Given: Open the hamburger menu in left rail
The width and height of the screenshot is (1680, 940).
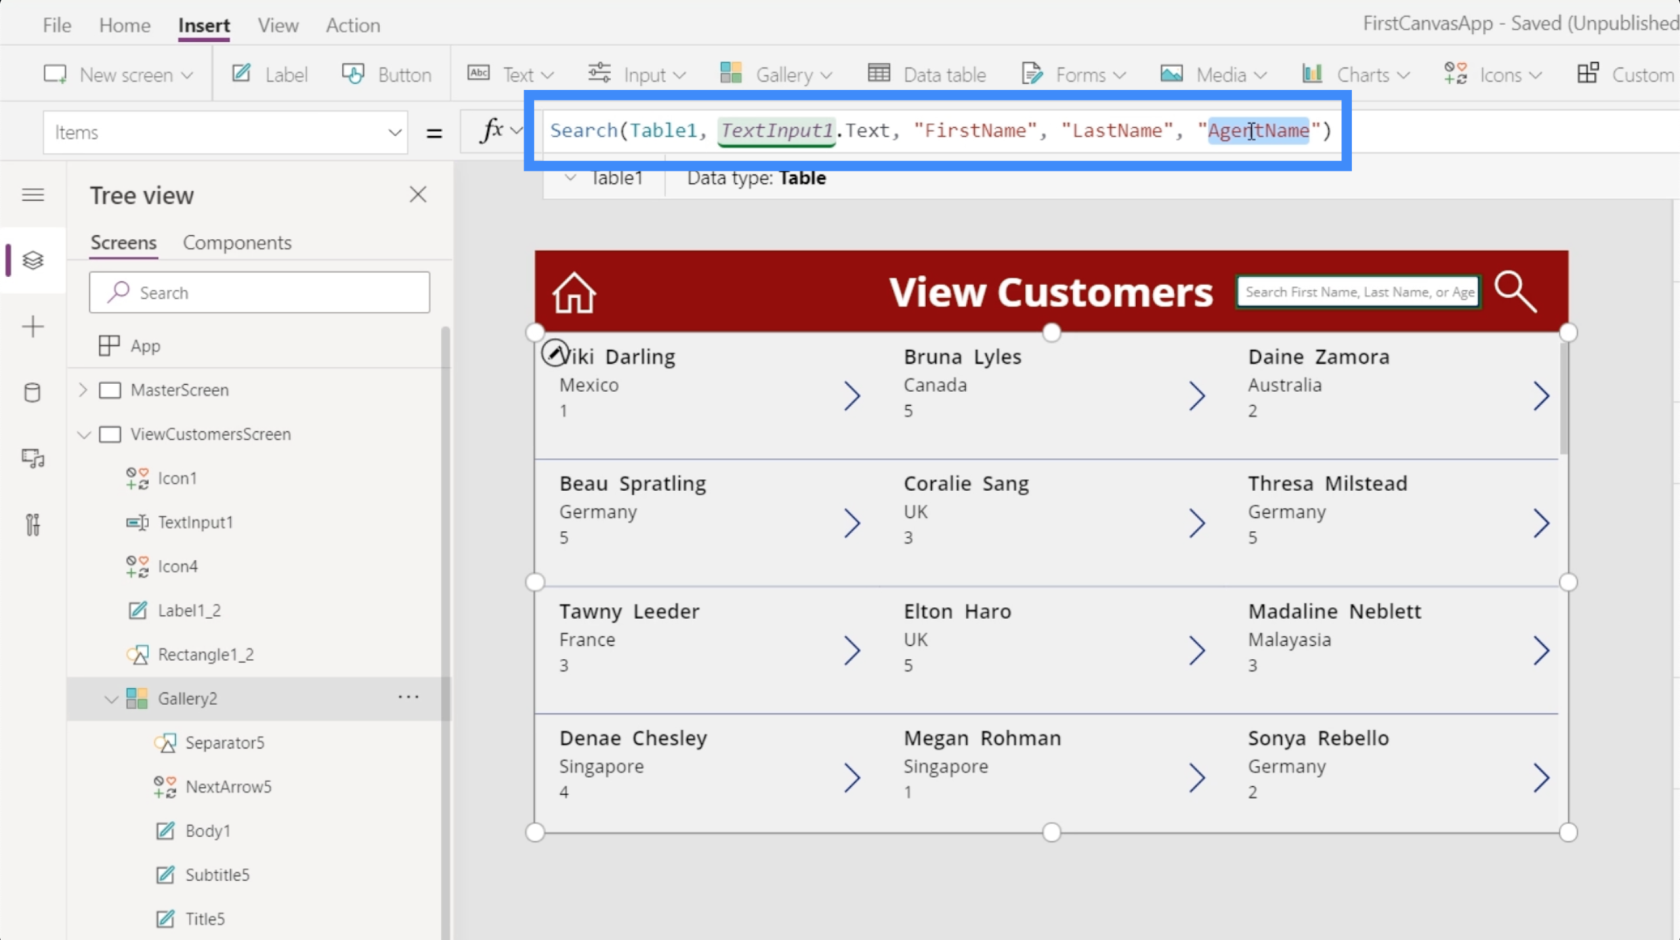Looking at the screenshot, I should point(33,195).
